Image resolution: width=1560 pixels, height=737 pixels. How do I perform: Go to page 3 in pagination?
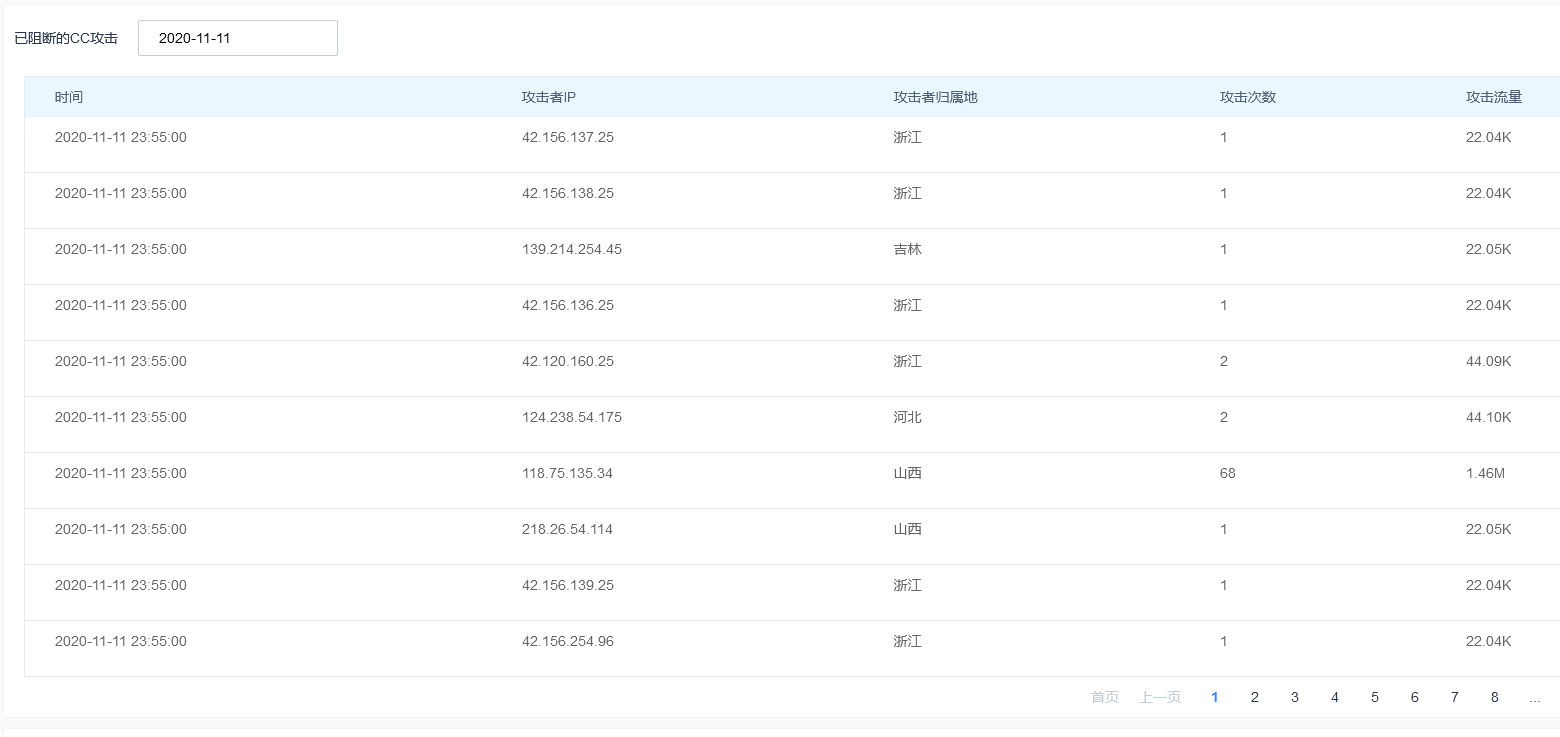pos(1295,697)
